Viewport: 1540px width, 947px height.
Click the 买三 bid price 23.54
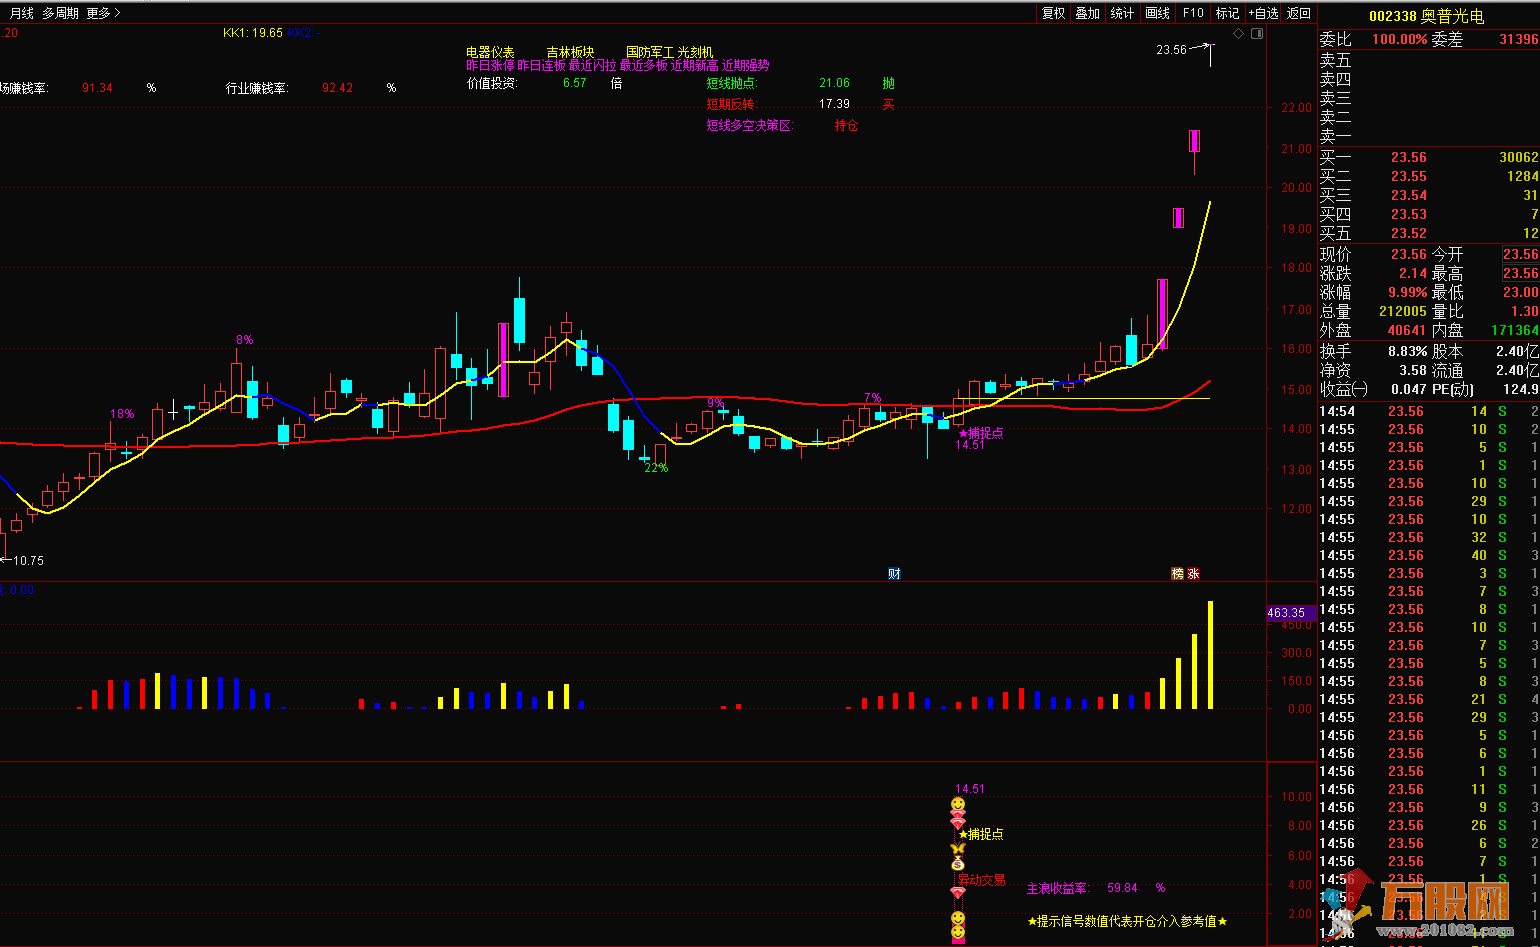tap(1408, 195)
